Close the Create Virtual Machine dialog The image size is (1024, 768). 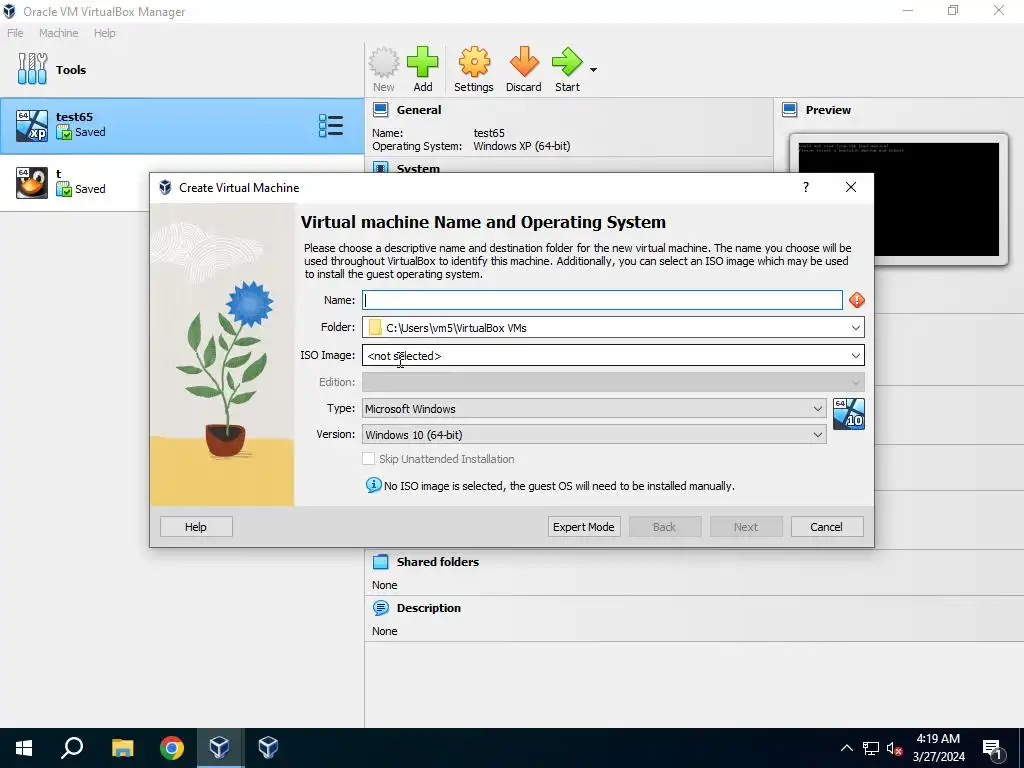(x=850, y=187)
